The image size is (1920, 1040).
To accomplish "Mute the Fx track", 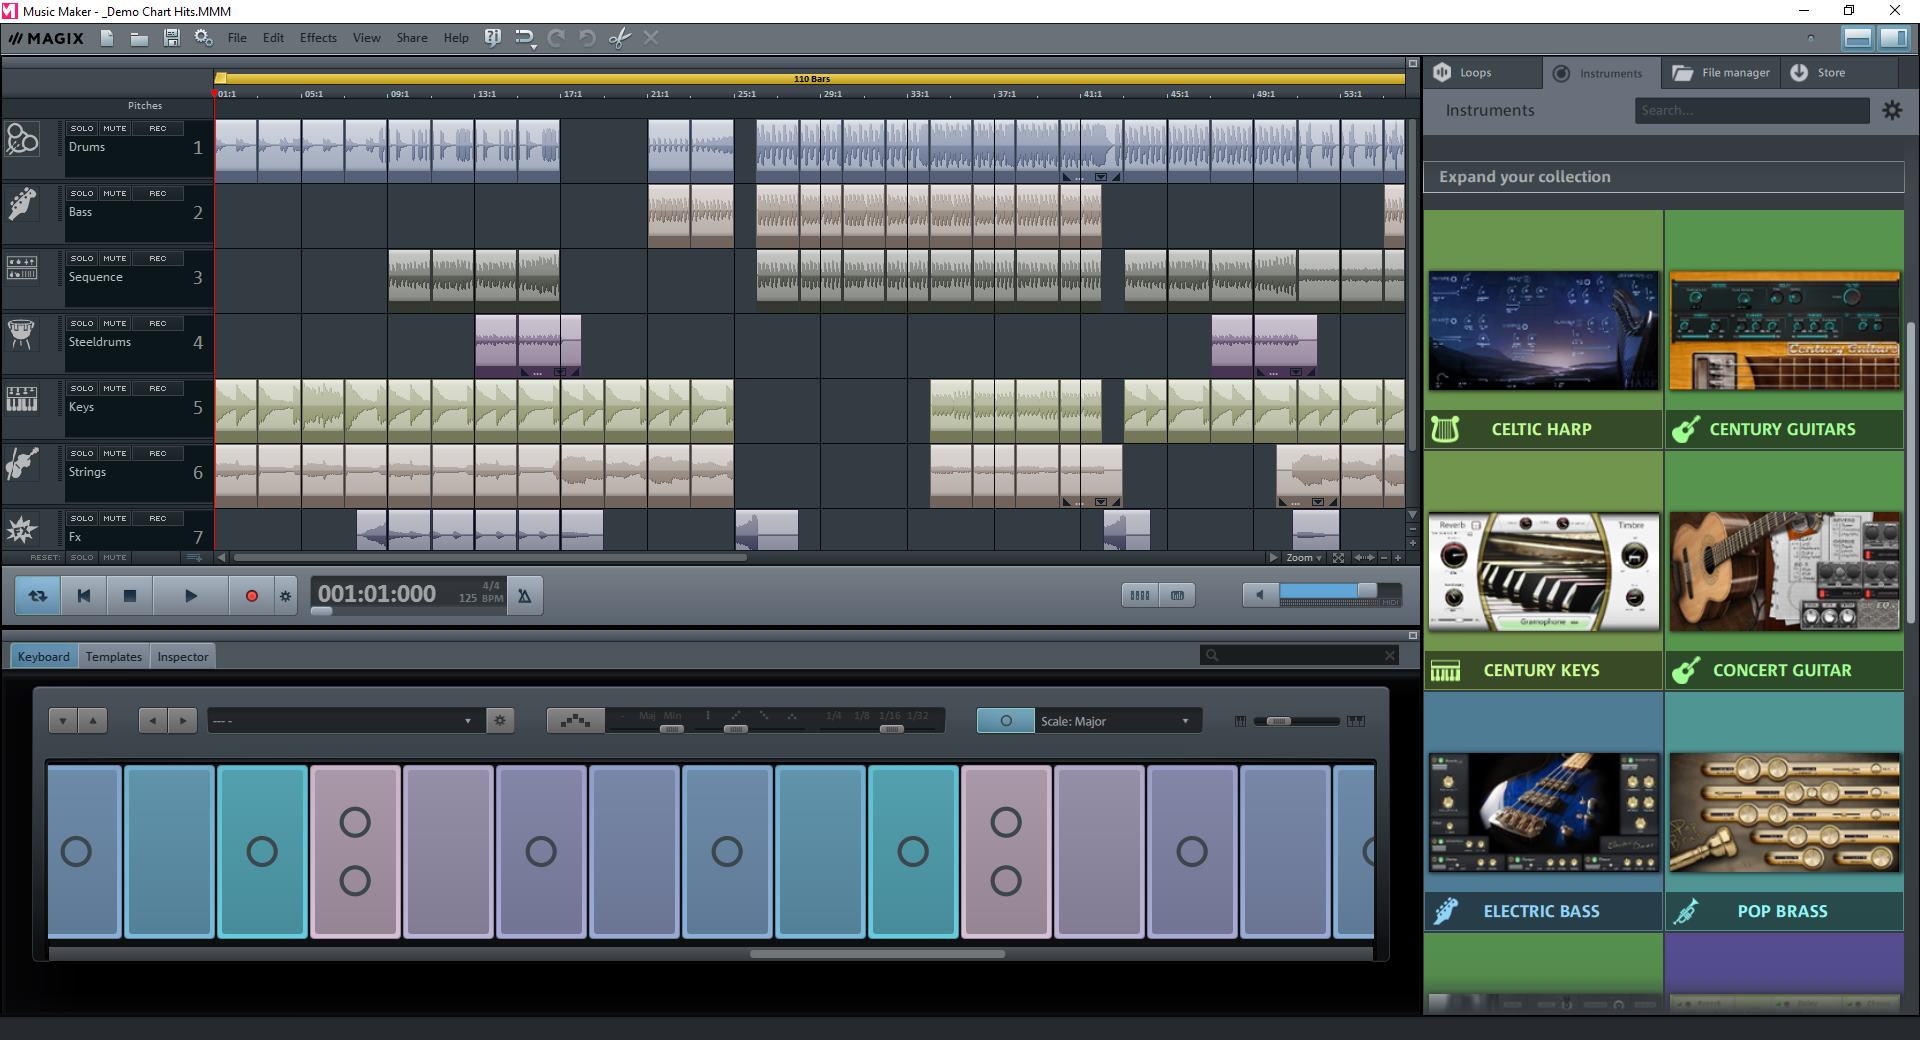I will pos(114,518).
